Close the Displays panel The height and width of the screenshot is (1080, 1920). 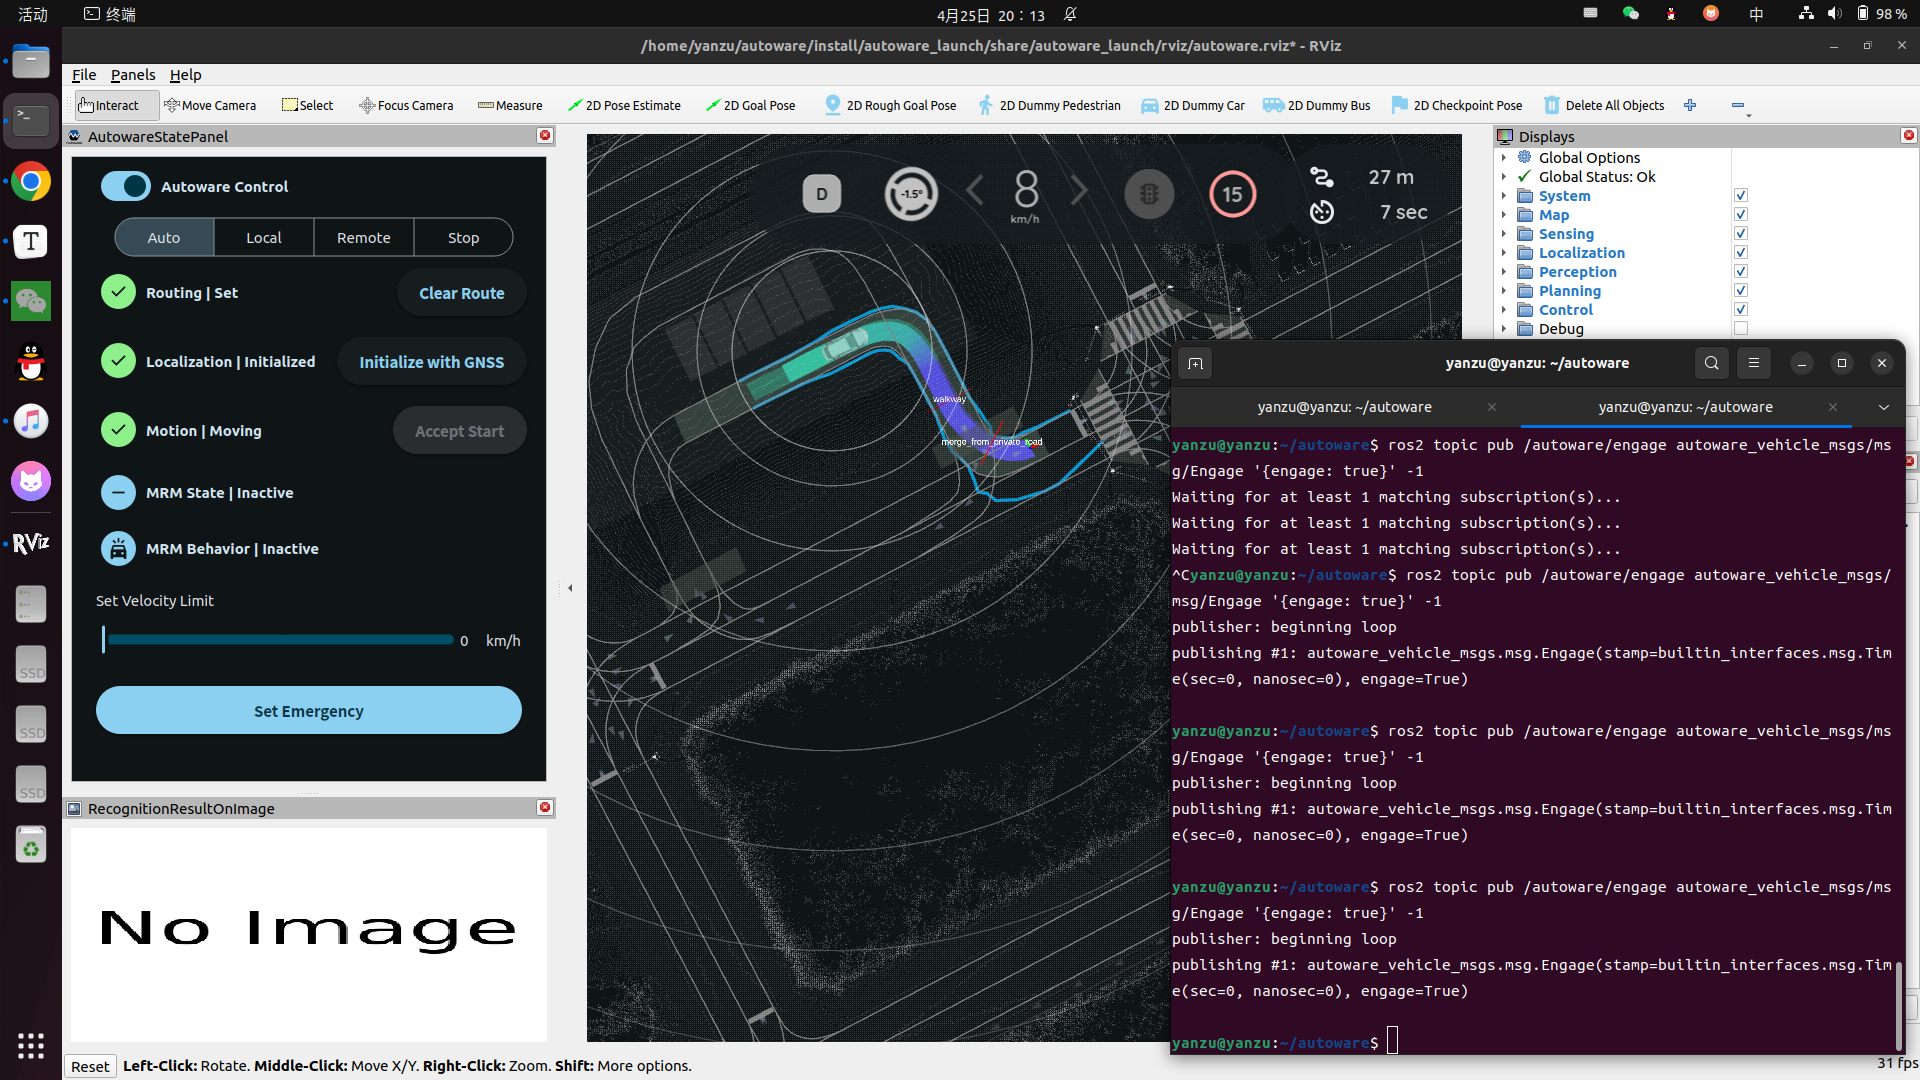[1909, 135]
